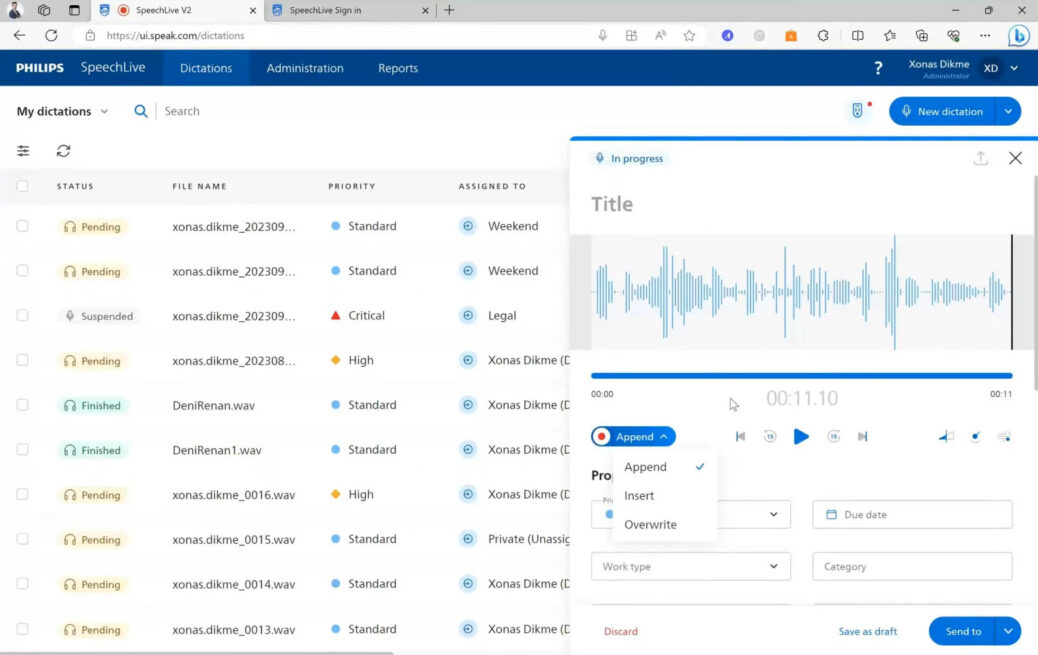Image resolution: width=1038 pixels, height=655 pixels.
Task: Refresh the dictations list
Action: click(x=64, y=150)
